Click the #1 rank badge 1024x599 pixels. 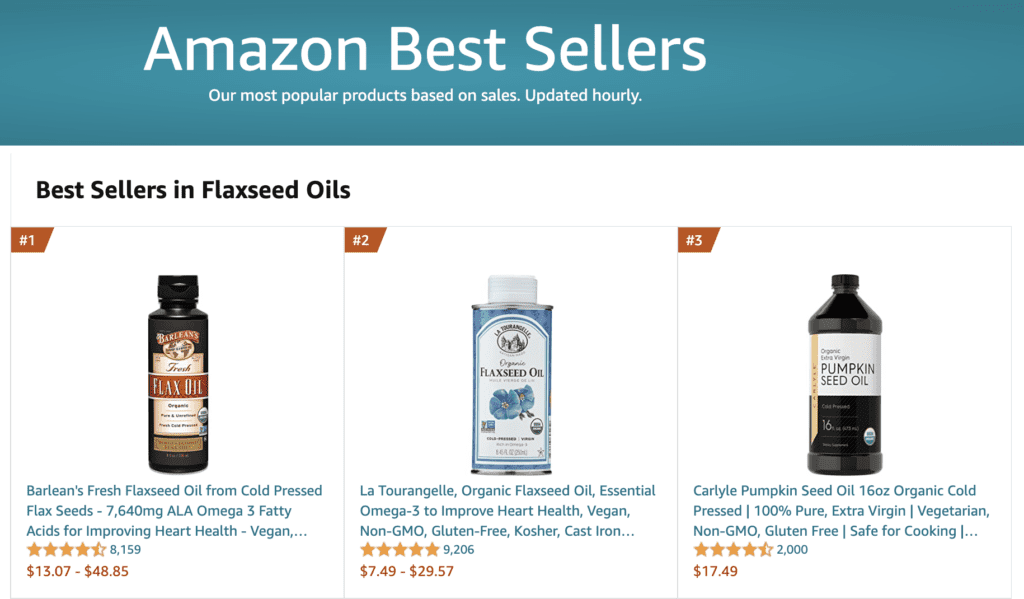pyautogui.click(x=28, y=240)
